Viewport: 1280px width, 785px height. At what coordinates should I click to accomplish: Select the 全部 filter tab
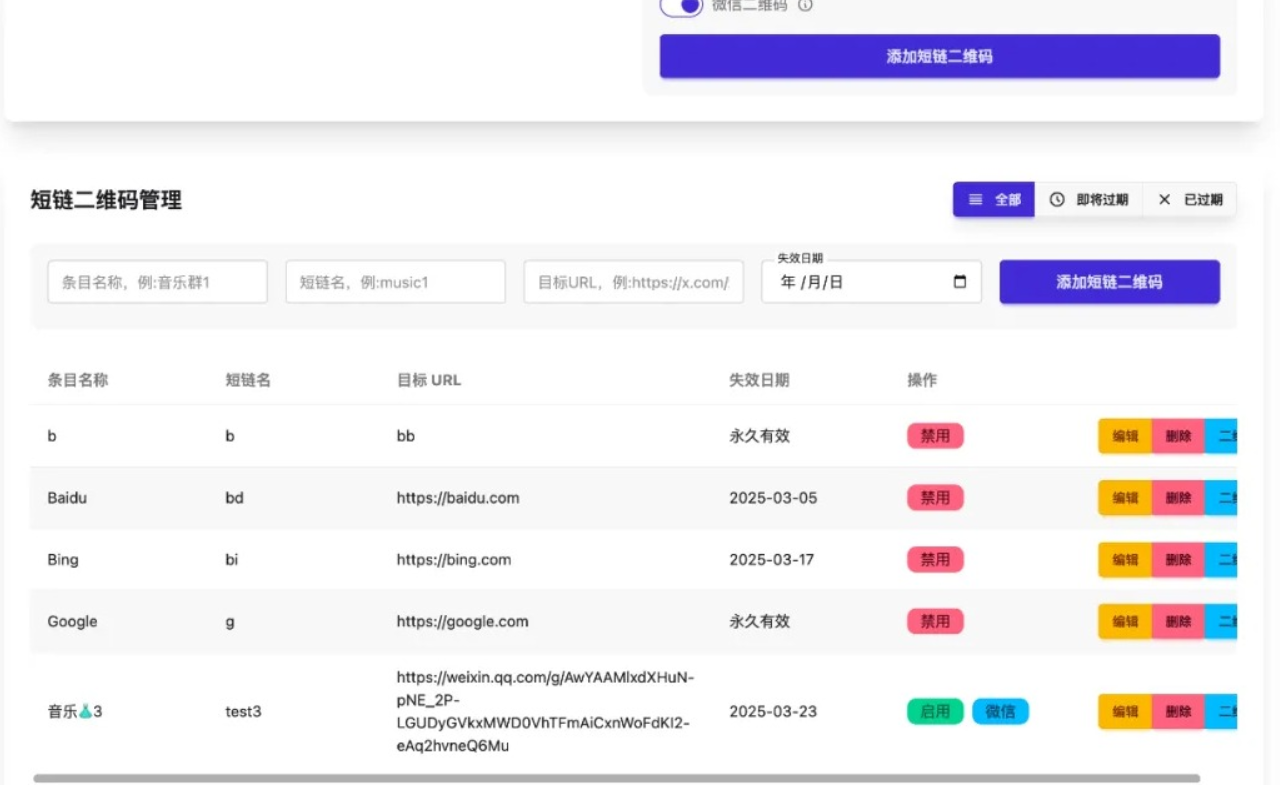click(994, 199)
